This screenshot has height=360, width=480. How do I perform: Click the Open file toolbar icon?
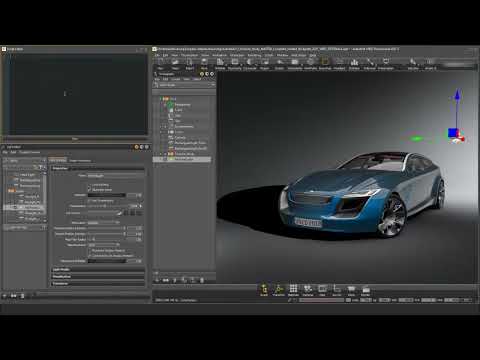pos(175,63)
